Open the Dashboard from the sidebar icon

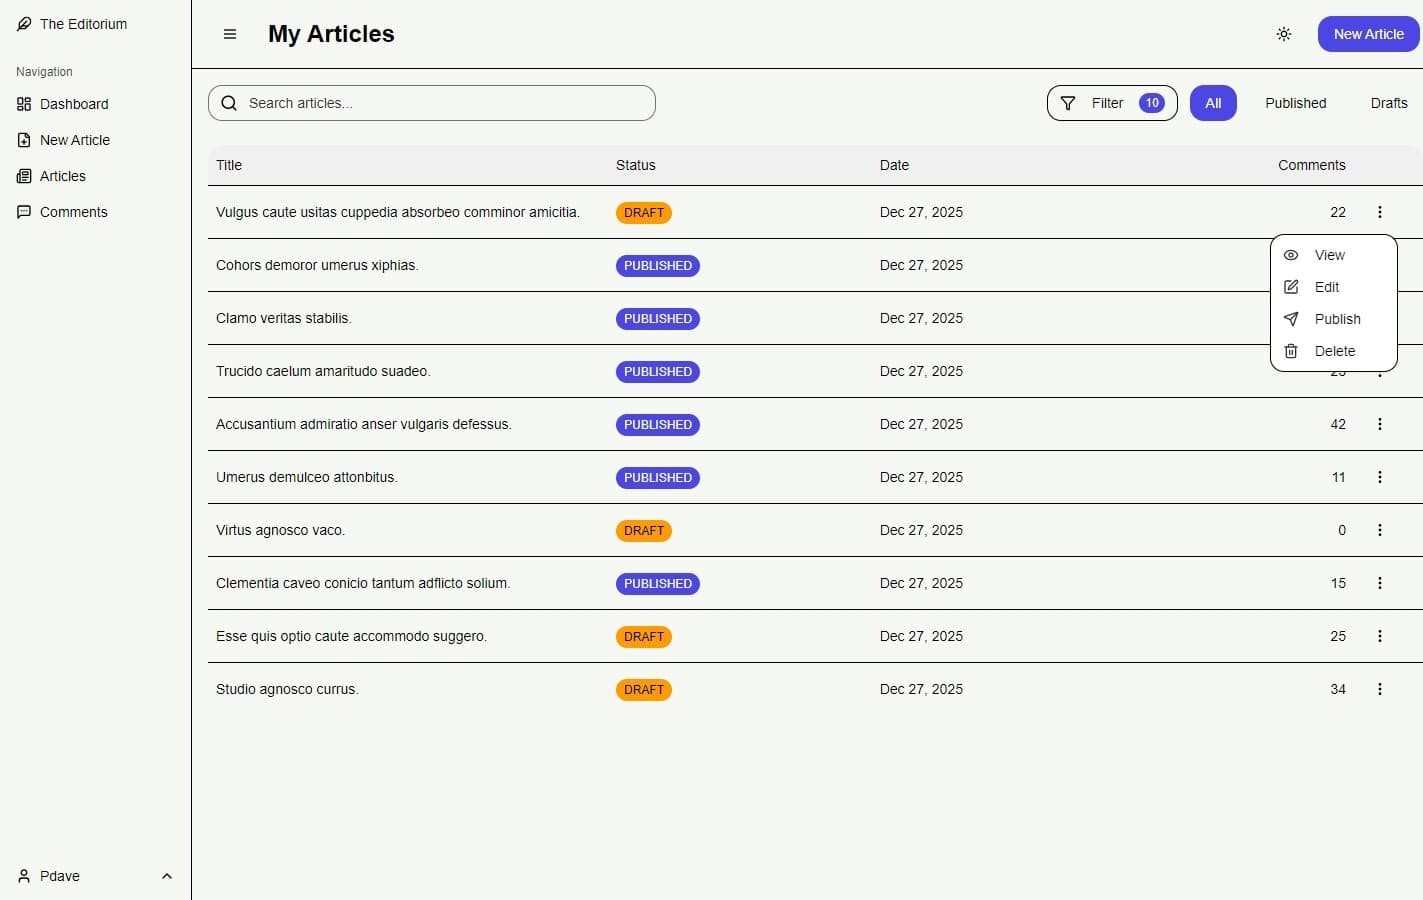pos(24,104)
